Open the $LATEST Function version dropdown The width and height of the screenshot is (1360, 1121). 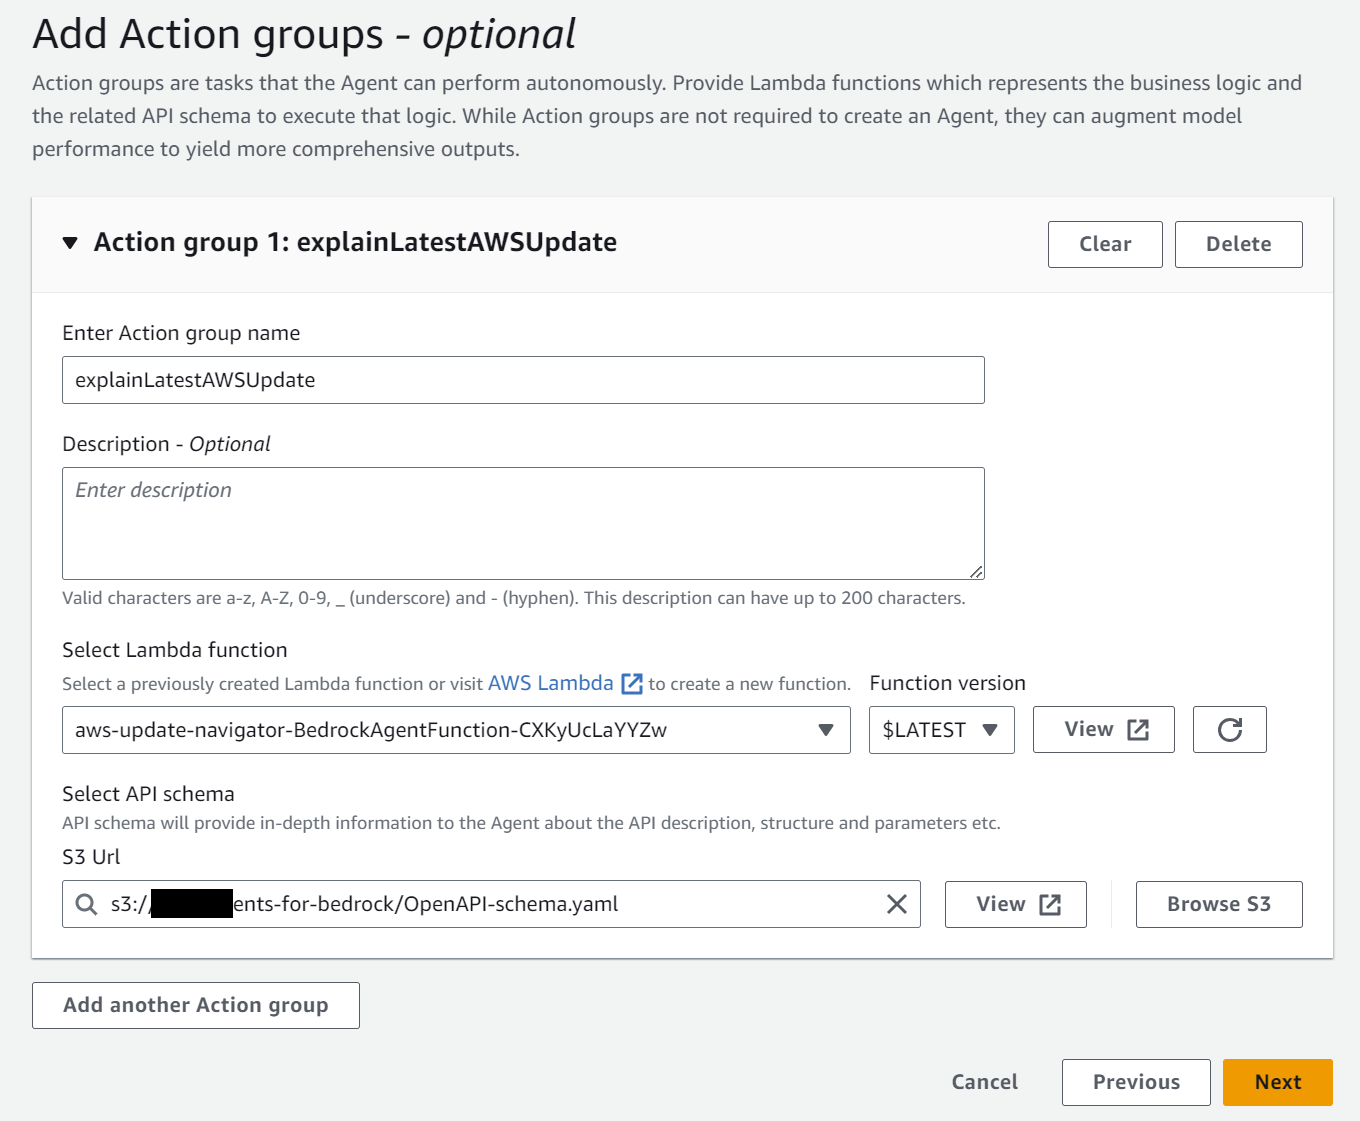pos(940,729)
